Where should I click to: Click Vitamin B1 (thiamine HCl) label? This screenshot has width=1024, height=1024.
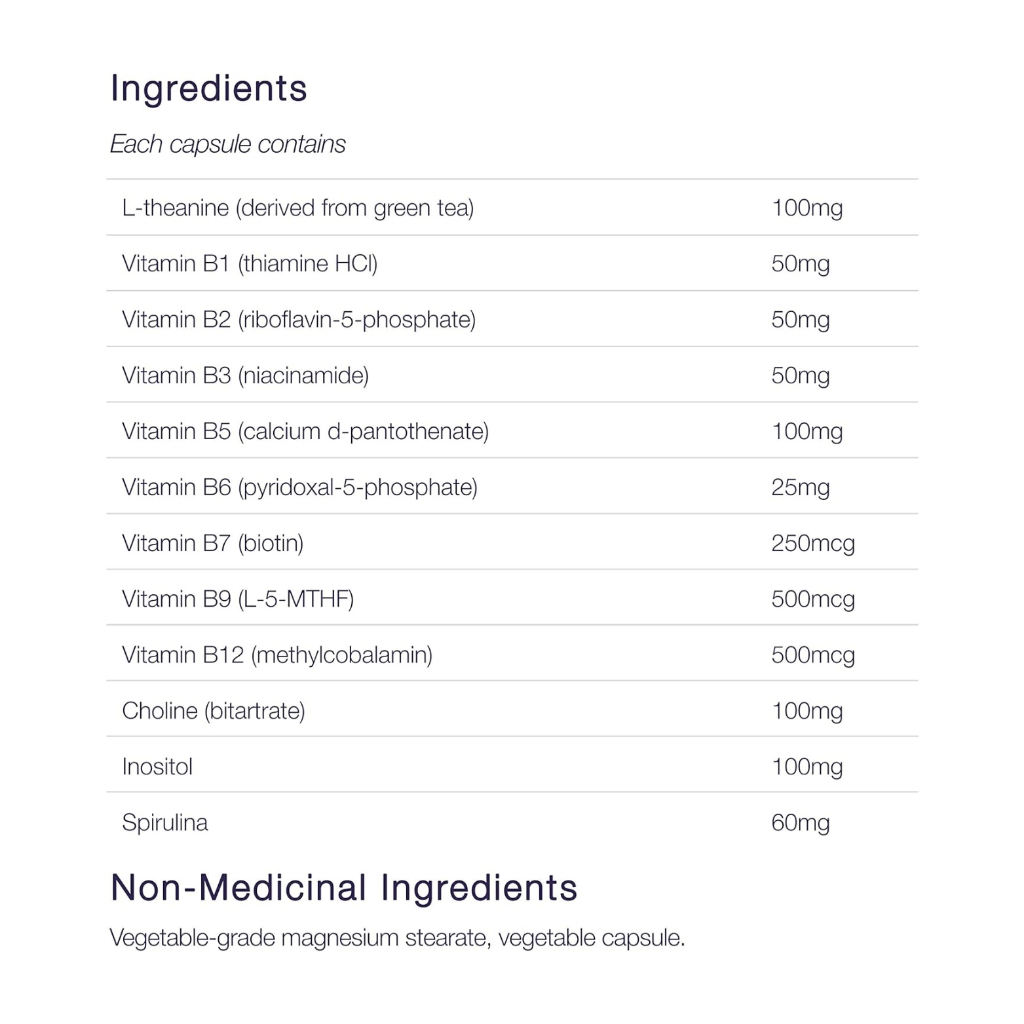pos(249,264)
